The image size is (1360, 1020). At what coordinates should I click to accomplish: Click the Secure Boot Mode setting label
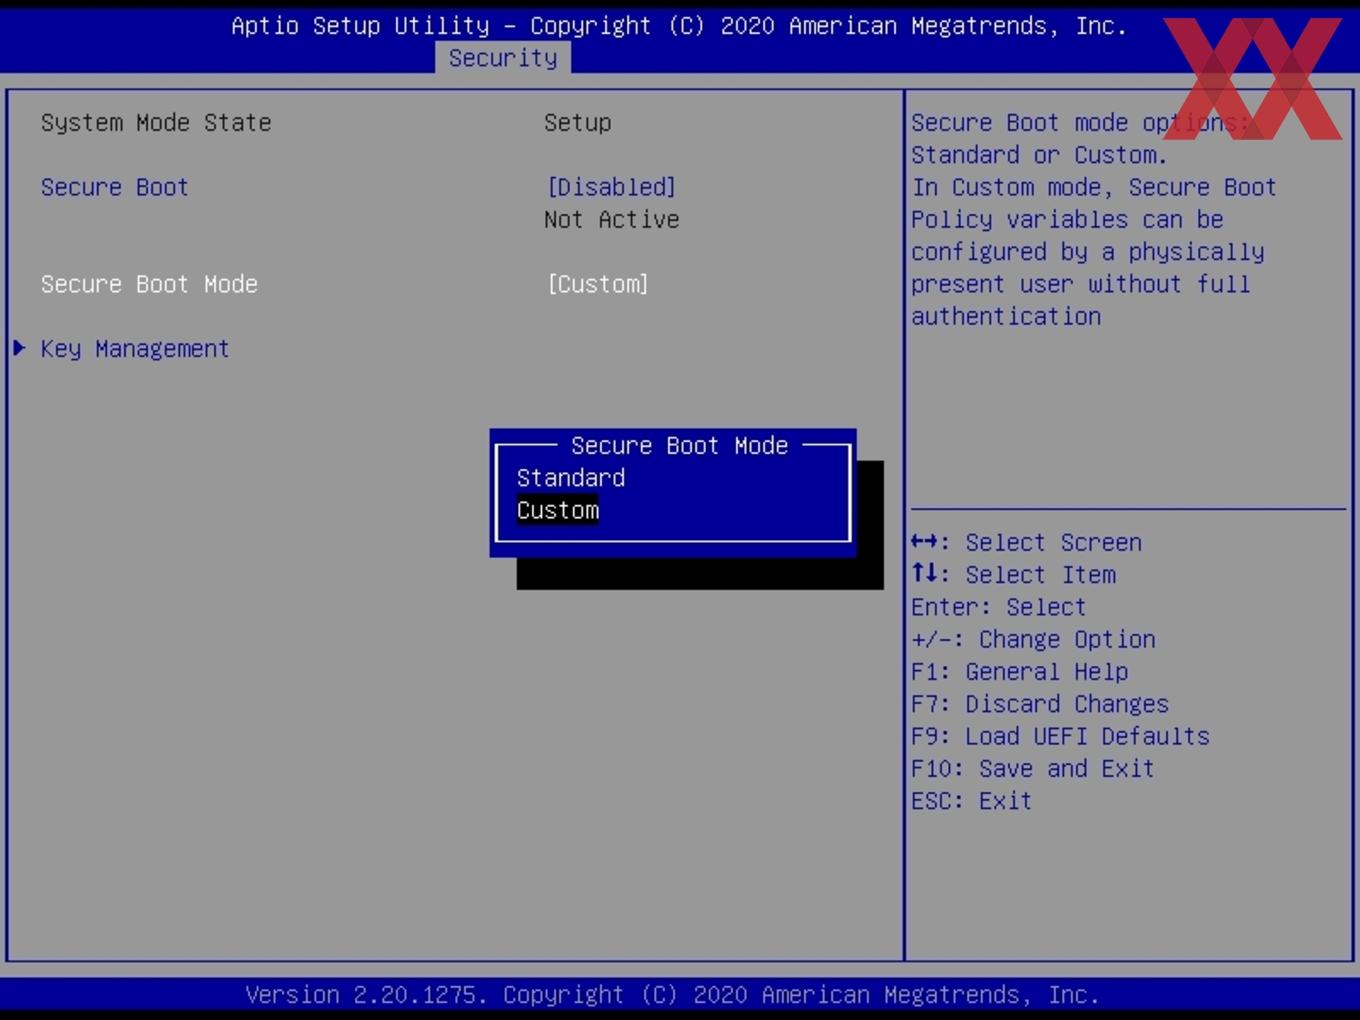coord(149,284)
